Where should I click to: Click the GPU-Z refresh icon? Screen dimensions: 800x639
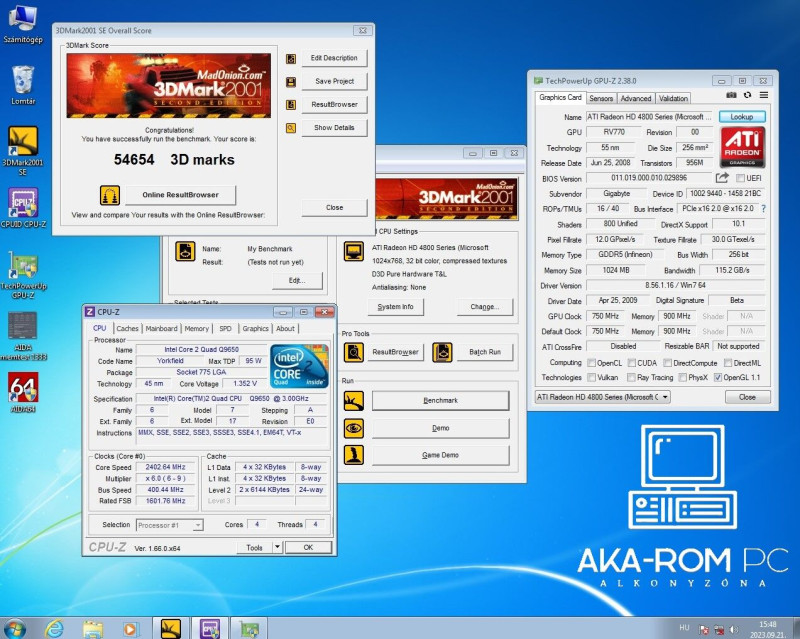point(747,95)
